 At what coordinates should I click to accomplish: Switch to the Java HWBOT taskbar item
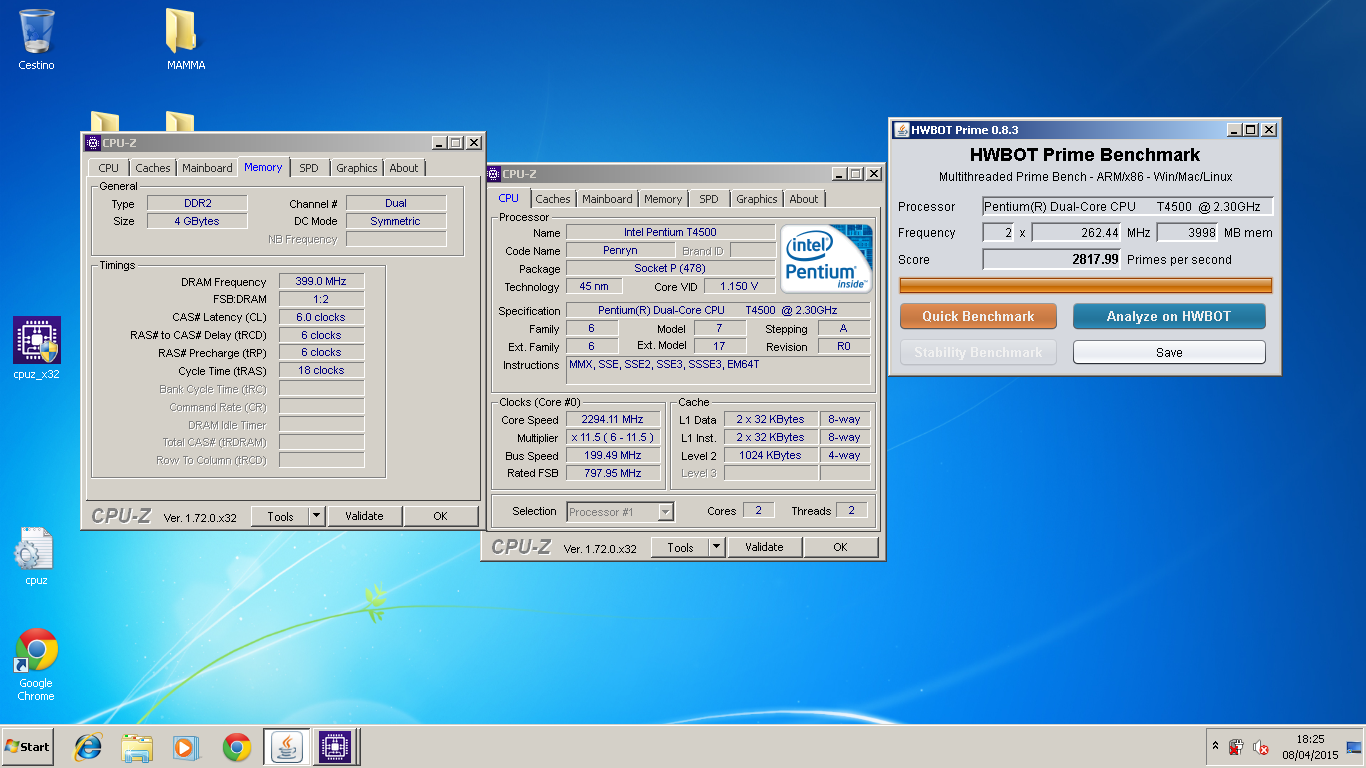286,747
